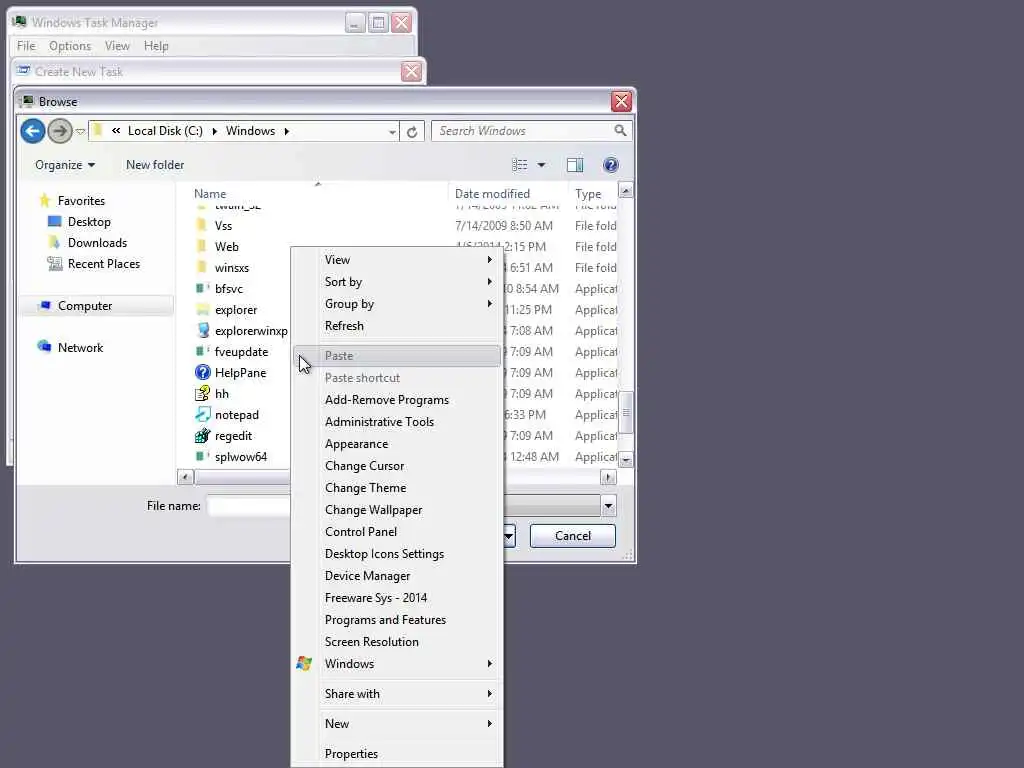Viewport: 1024px width, 768px height.
Task: Click the New folder button
Action: 155,165
